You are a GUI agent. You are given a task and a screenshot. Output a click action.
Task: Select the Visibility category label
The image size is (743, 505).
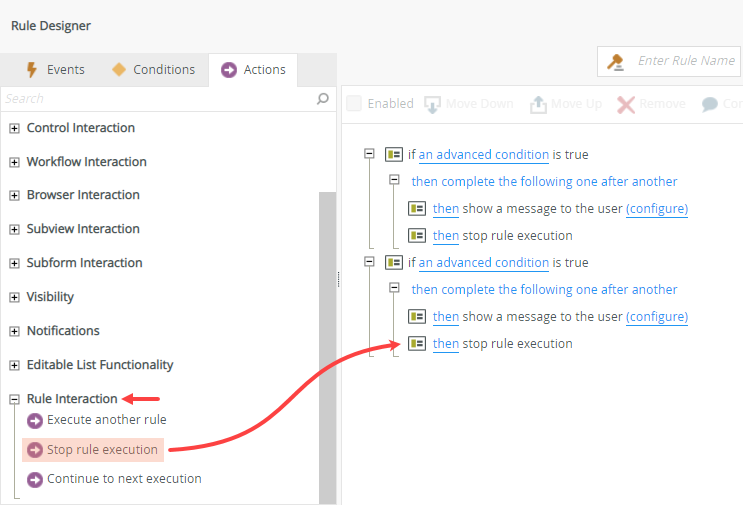click(50, 297)
